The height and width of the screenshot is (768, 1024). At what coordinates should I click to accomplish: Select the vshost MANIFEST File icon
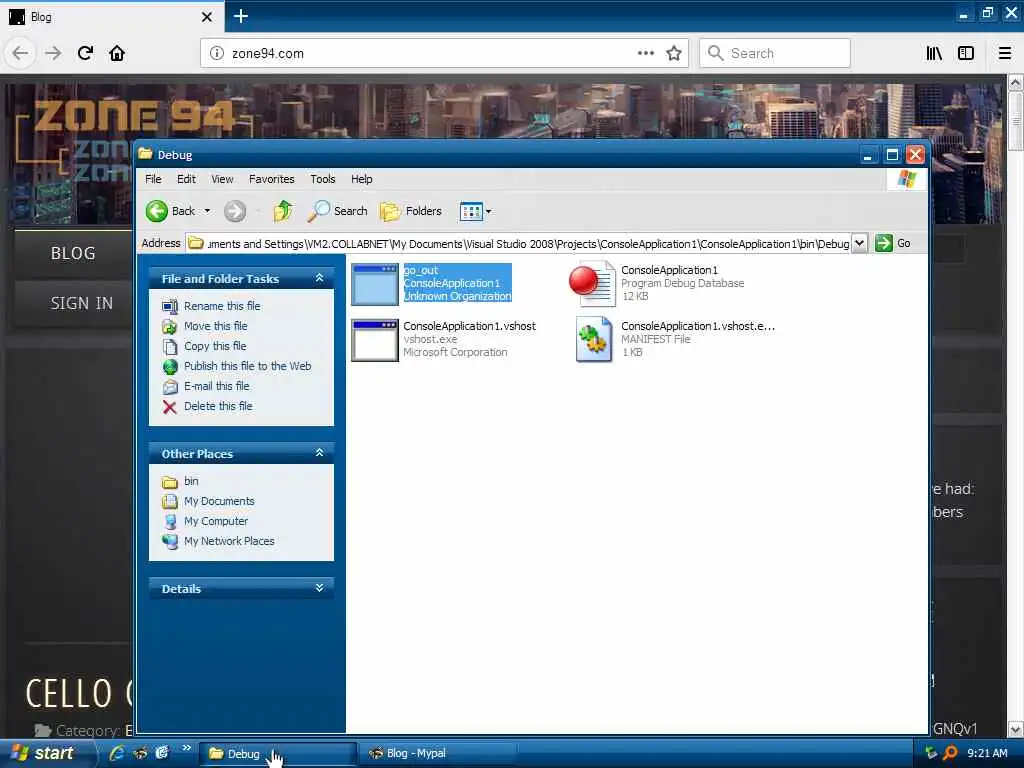tap(594, 340)
